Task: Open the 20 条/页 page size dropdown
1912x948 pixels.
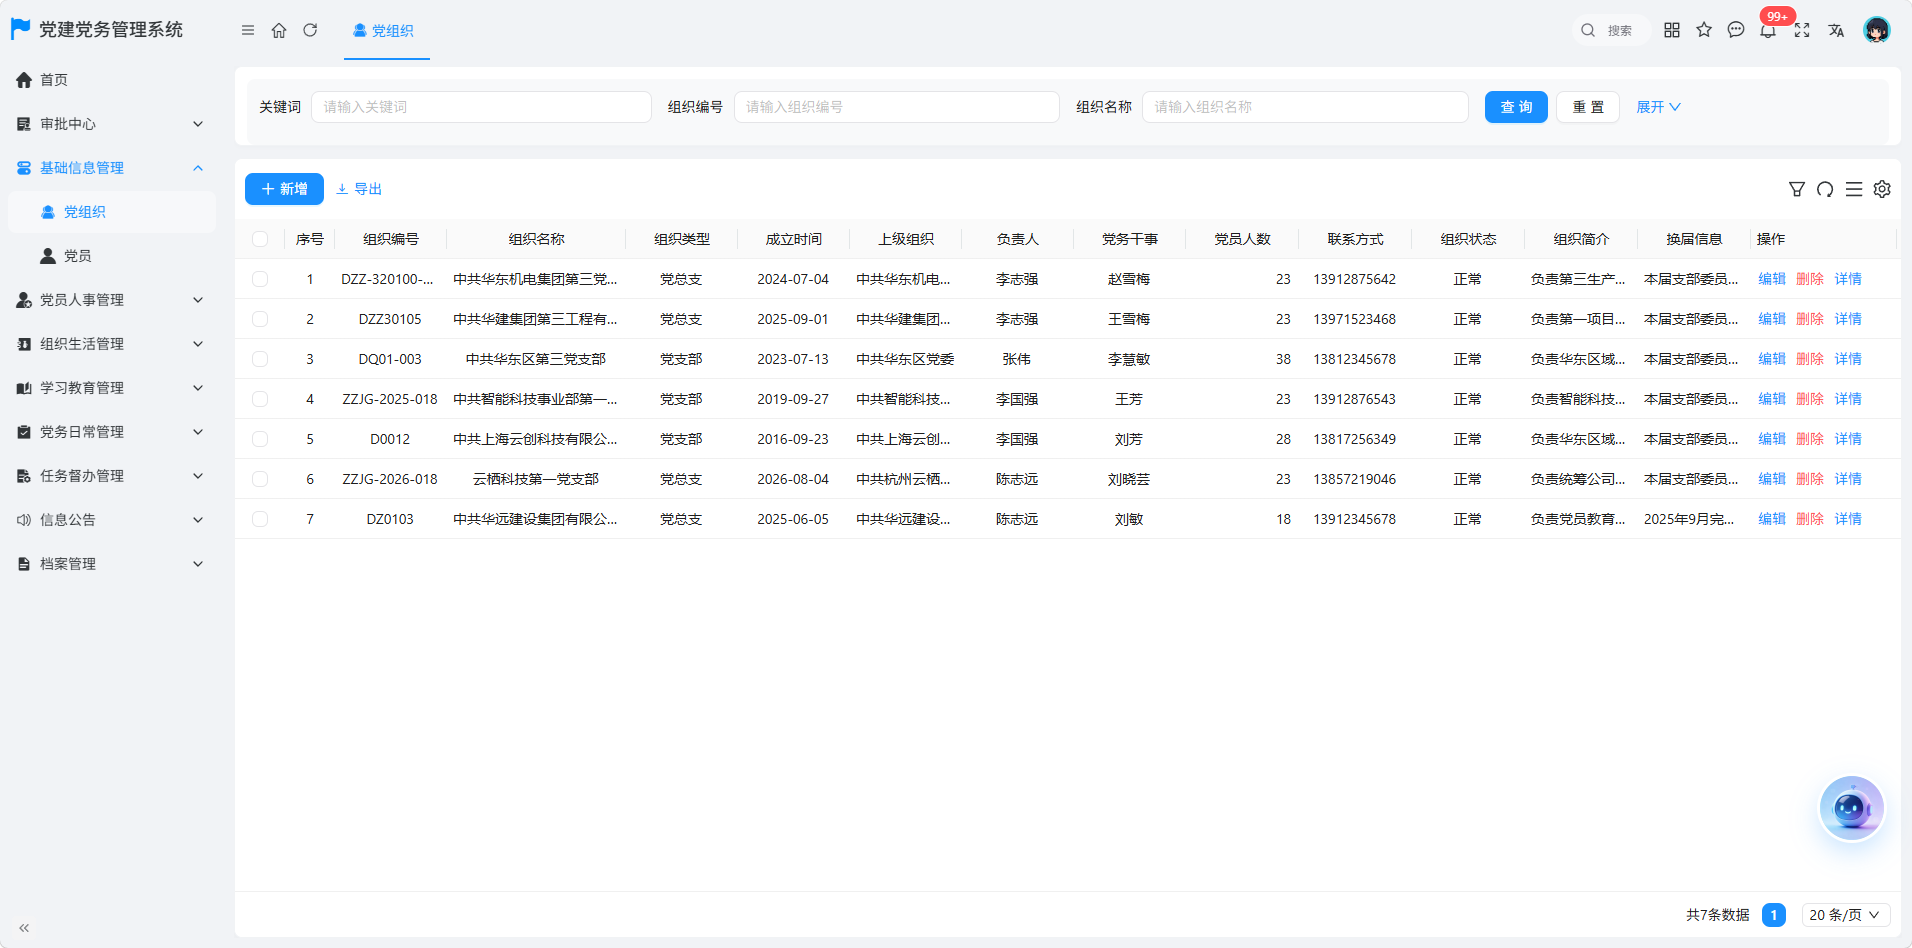Action: 1845,915
